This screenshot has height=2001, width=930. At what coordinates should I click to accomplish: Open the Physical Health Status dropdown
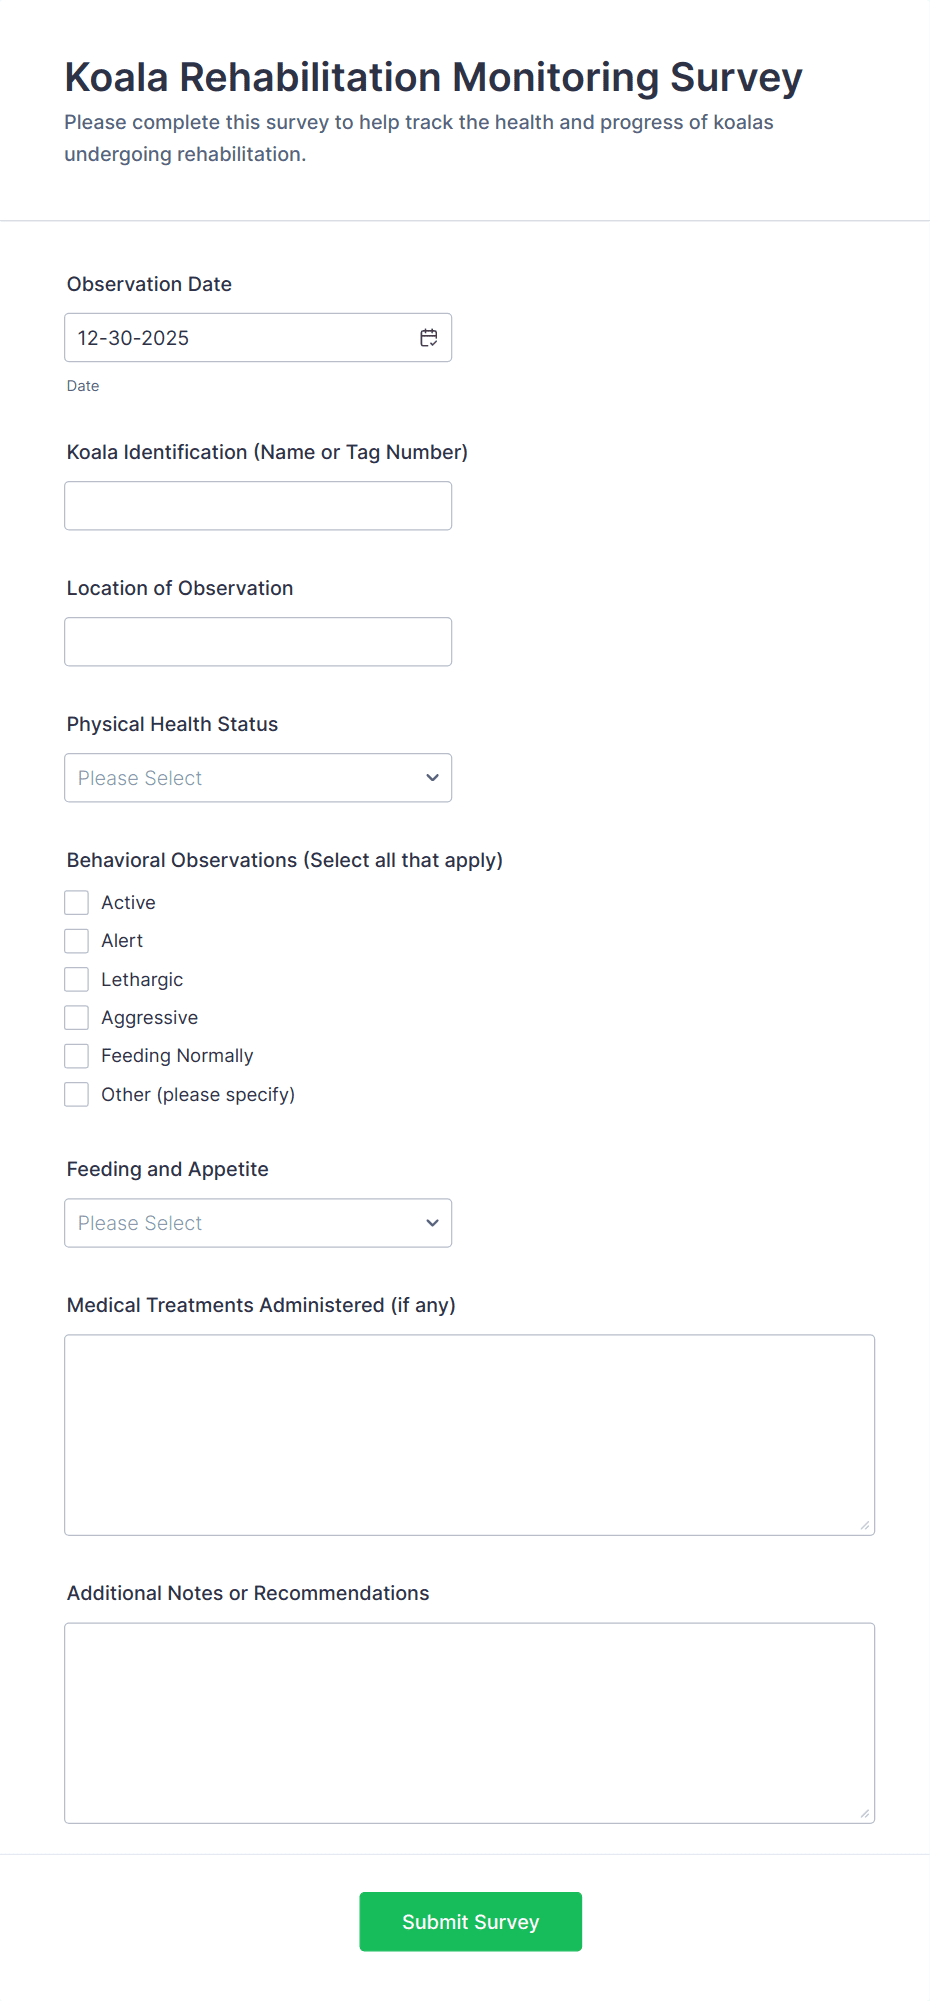[258, 777]
